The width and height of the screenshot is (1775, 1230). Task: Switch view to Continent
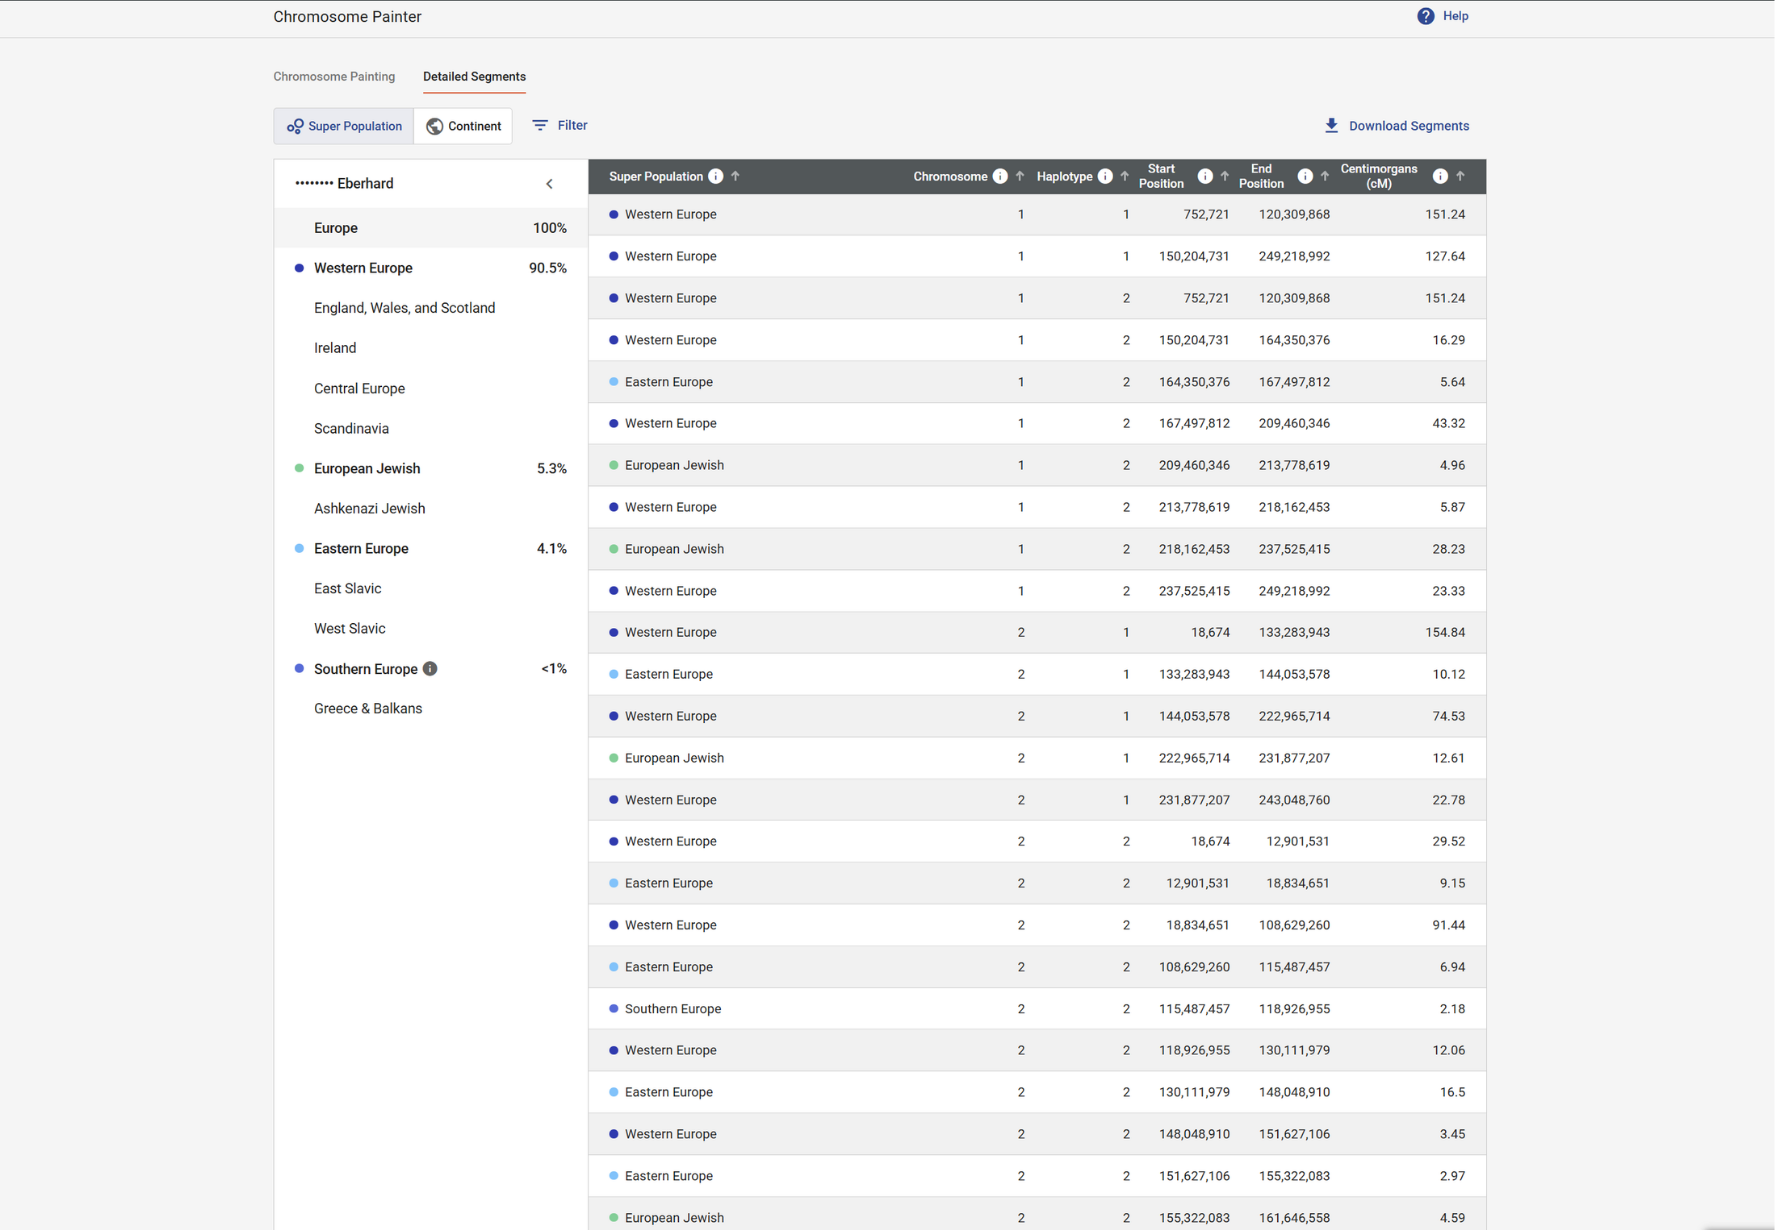464,126
